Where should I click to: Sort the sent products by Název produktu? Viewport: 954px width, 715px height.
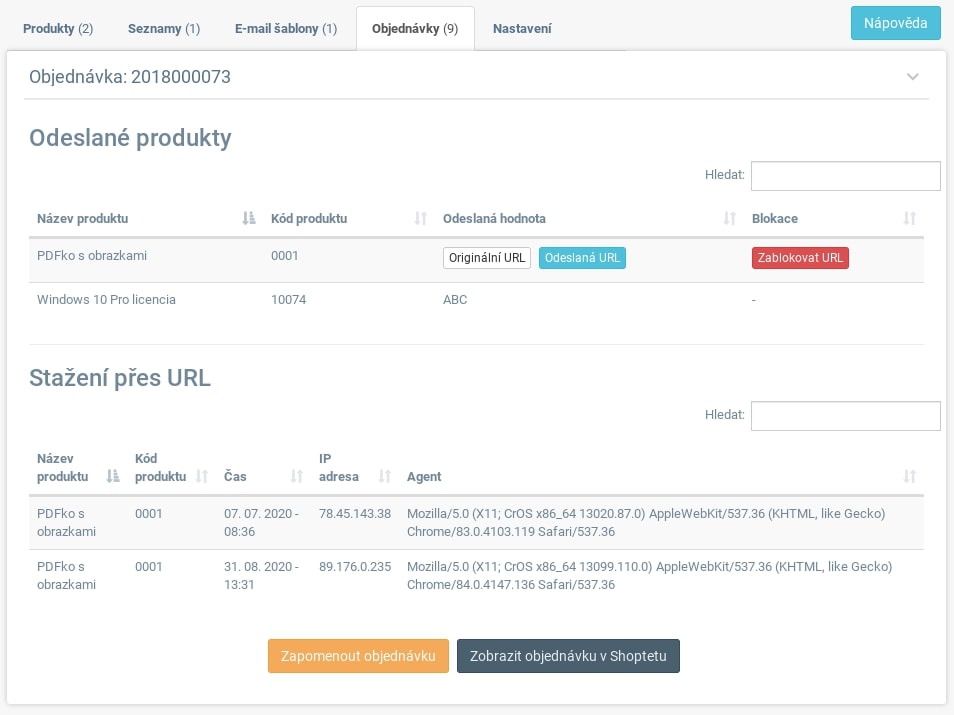pos(146,218)
